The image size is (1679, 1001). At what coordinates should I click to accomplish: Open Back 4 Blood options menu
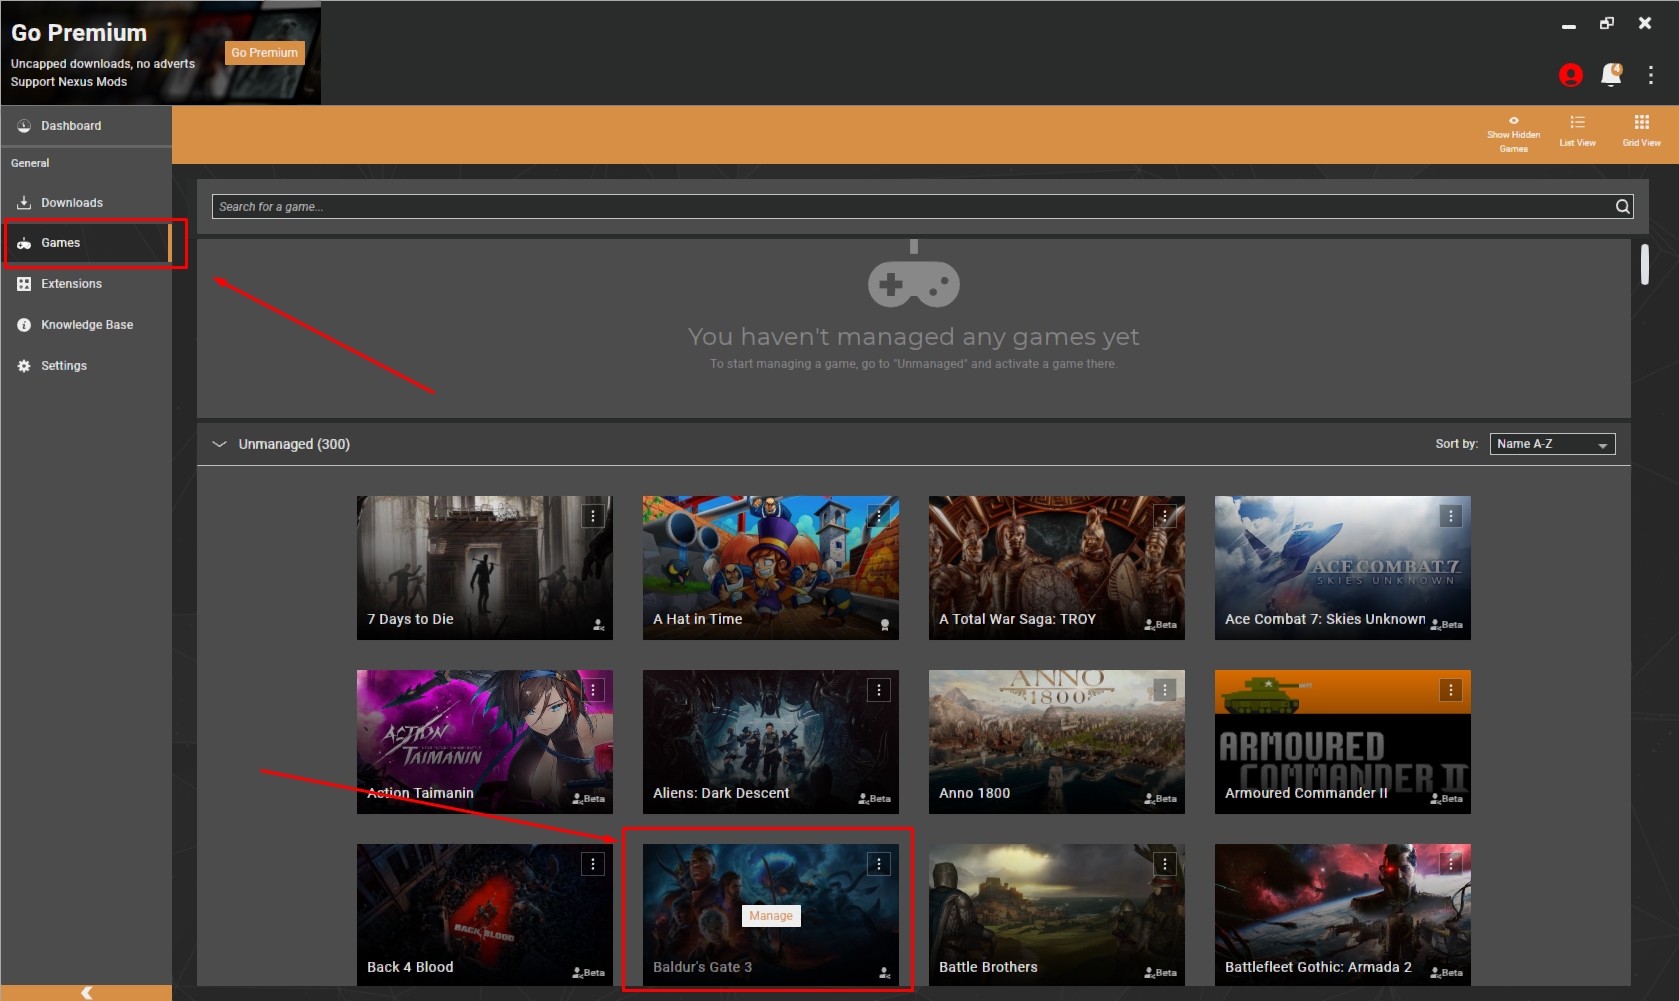coord(593,864)
